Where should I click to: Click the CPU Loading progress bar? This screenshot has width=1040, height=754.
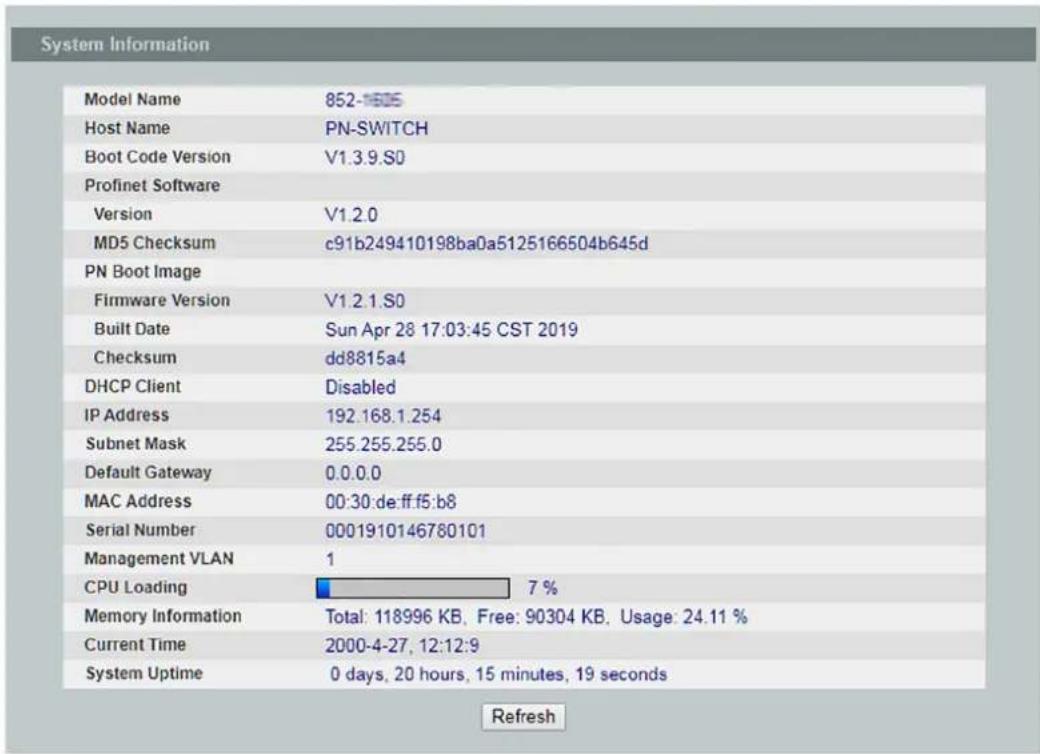[413, 588]
